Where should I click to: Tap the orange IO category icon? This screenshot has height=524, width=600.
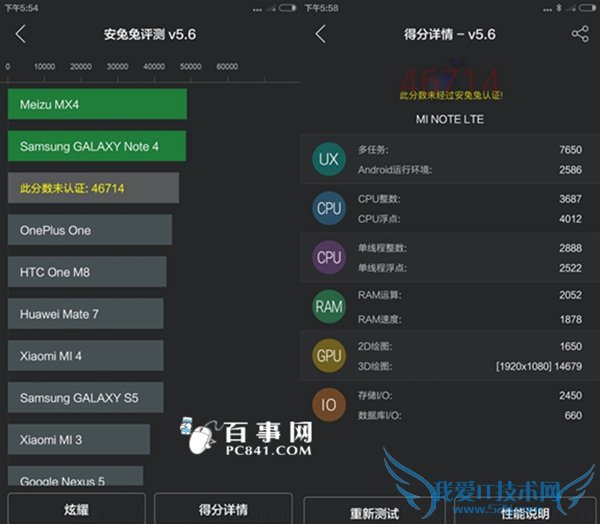[329, 405]
